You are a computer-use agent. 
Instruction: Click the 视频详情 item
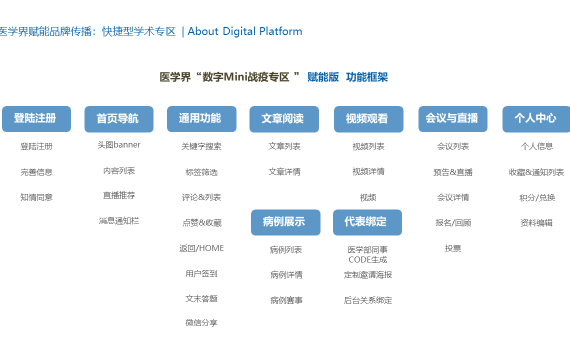pyautogui.click(x=368, y=171)
